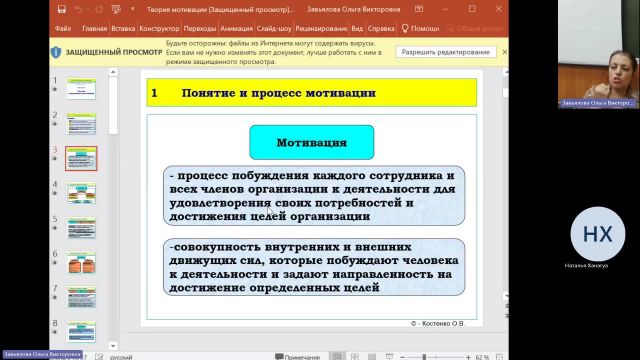The image size is (640, 360).
Task: Click thumbnail panel scroll up arrow
Action: (x=113, y=72)
